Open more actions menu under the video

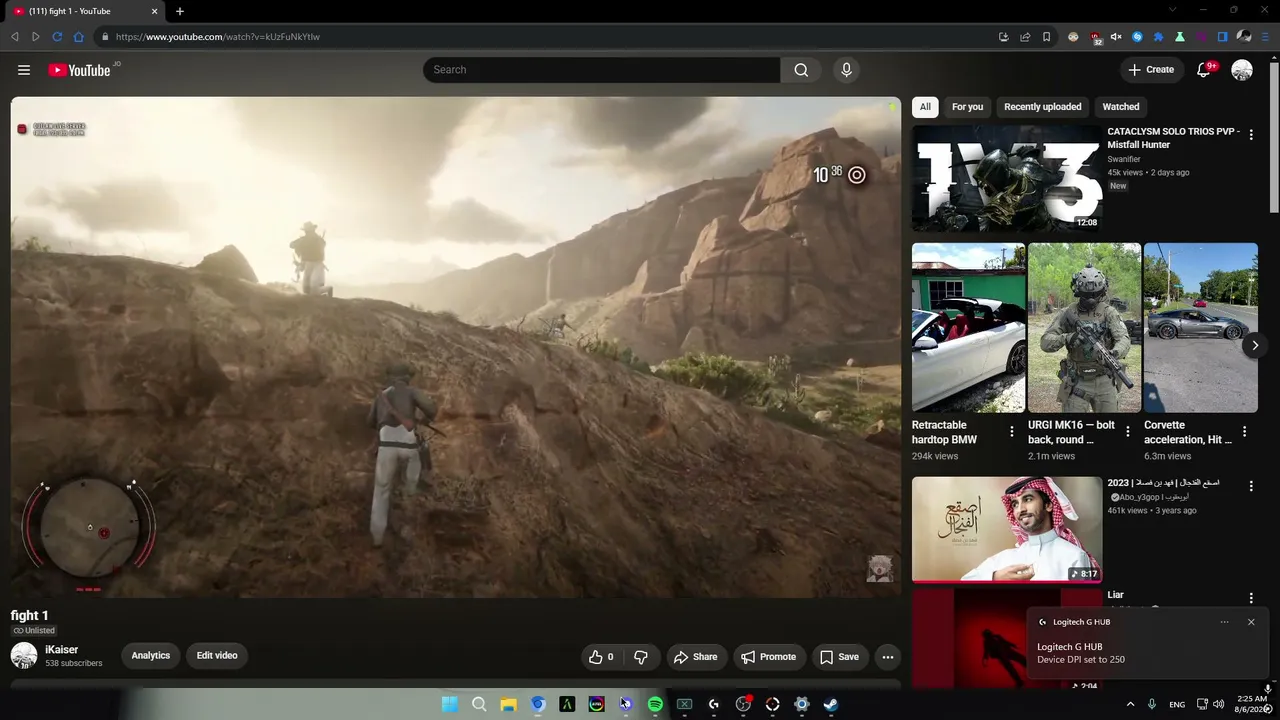[x=888, y=657]
